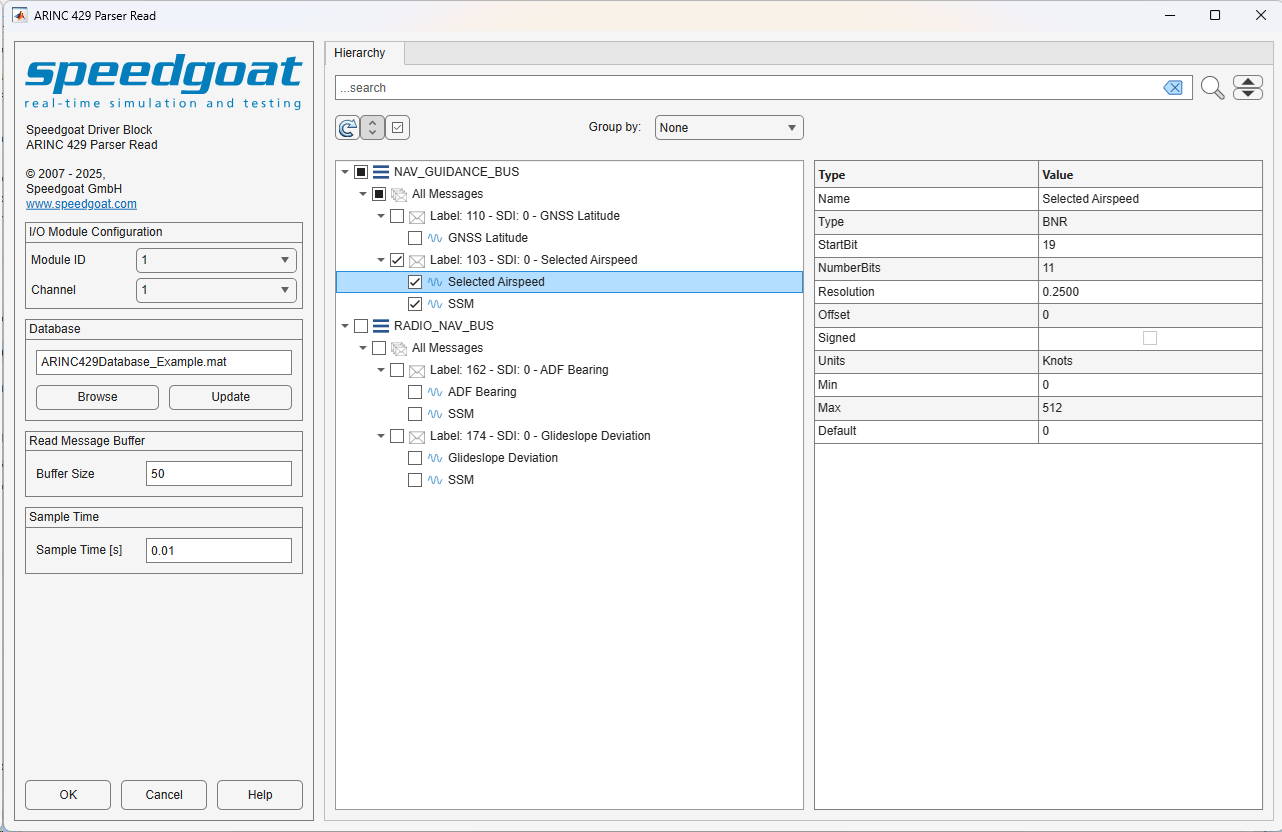
Task: Click the magnifying glass search icon
Action: click(1212, 88)
